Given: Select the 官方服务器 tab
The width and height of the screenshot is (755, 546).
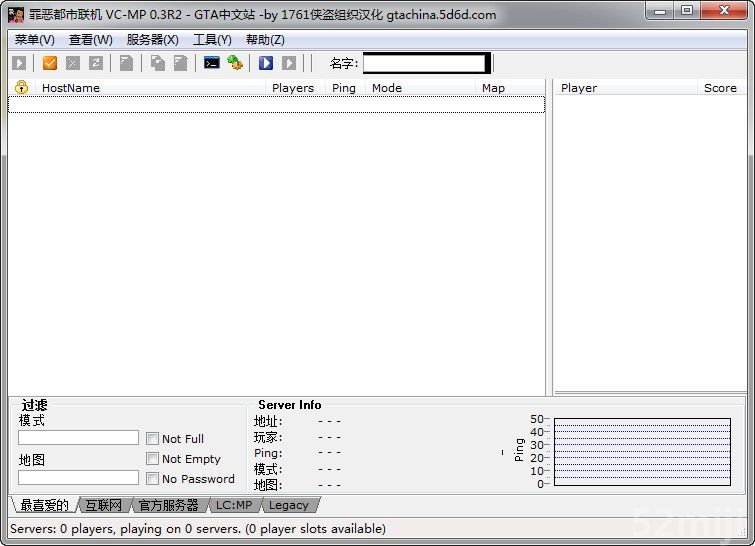Looking at the screenshot, I should (168, 505).
